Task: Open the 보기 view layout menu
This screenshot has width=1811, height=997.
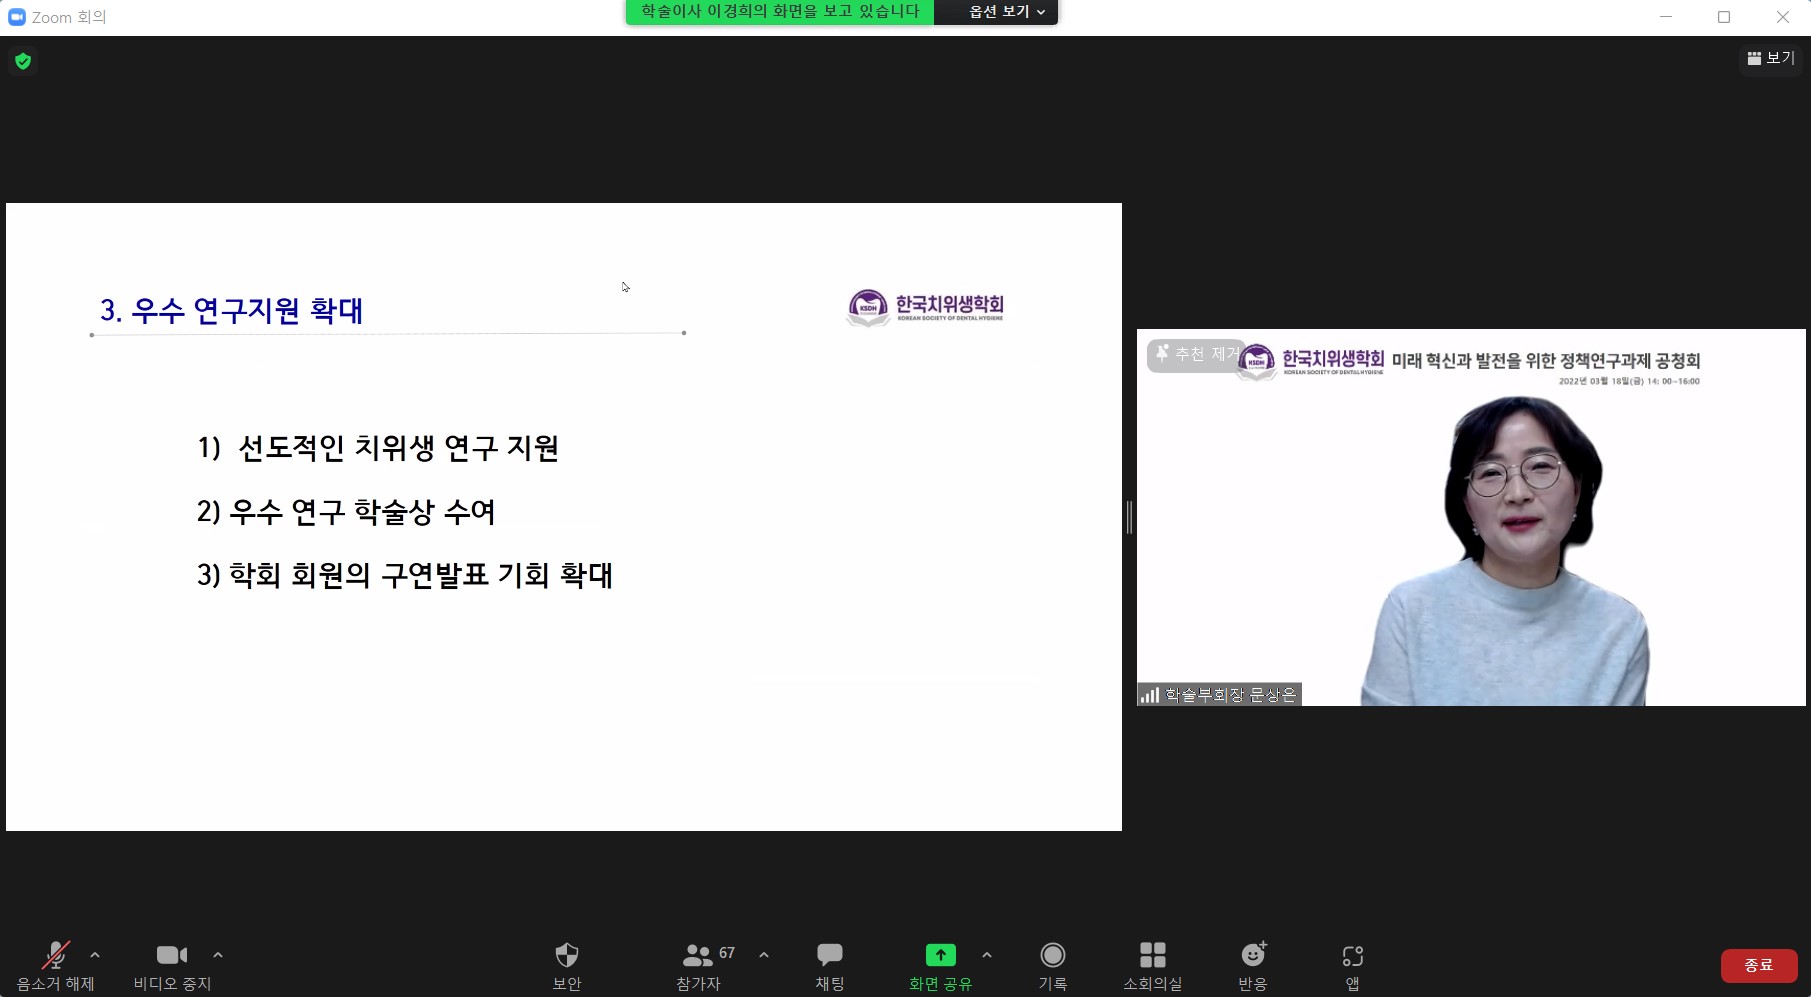Action: tap(1771, 58)
